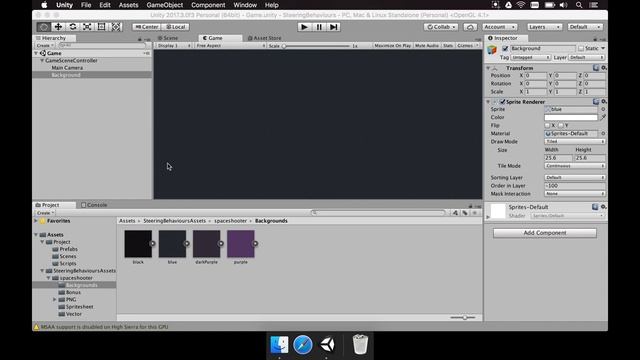Open the Material object picker circle

pyautogui.click(x=603, y=133)
